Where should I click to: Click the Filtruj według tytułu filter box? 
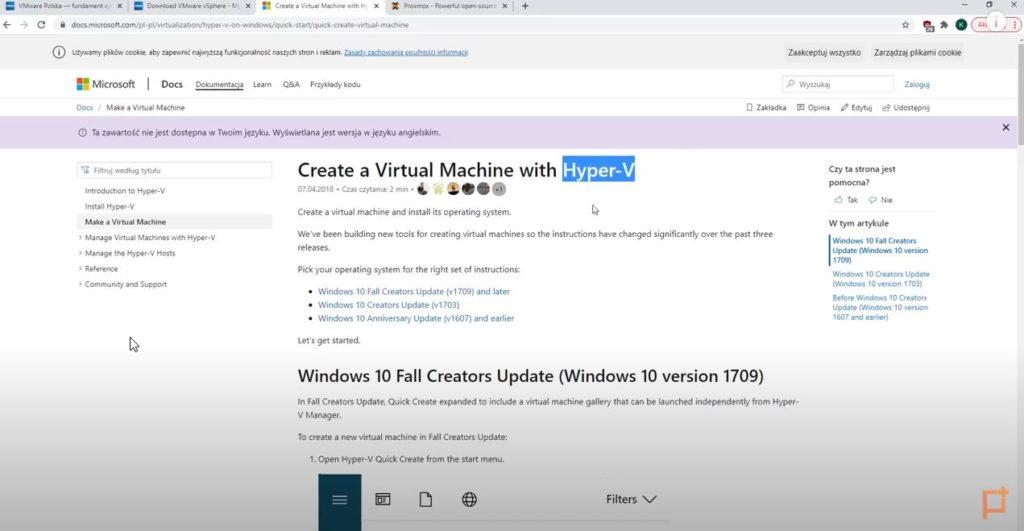click(174, 170)
